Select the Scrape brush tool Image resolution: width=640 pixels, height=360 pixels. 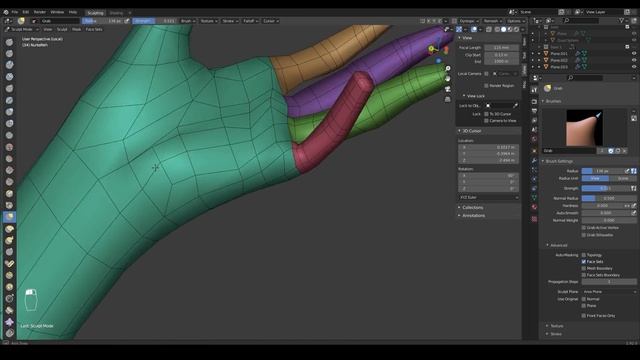pyautogui.click(x=9, y=182)
